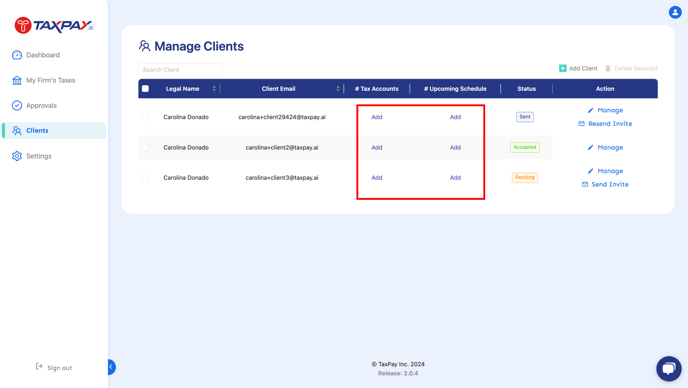Screen dimensions: 688x388
Task: Click the Approvals checkmark icon
Action: (17, 105)
